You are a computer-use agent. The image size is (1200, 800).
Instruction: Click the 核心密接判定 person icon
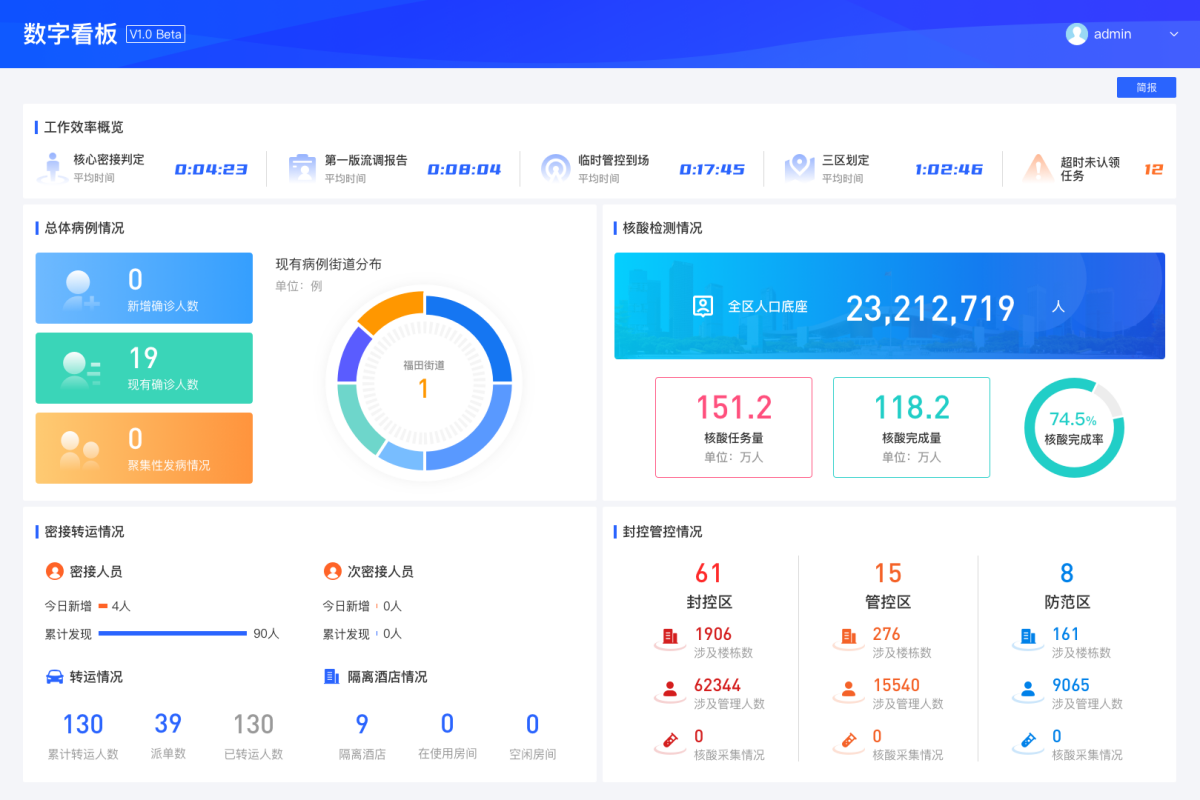tap(52, 167)
